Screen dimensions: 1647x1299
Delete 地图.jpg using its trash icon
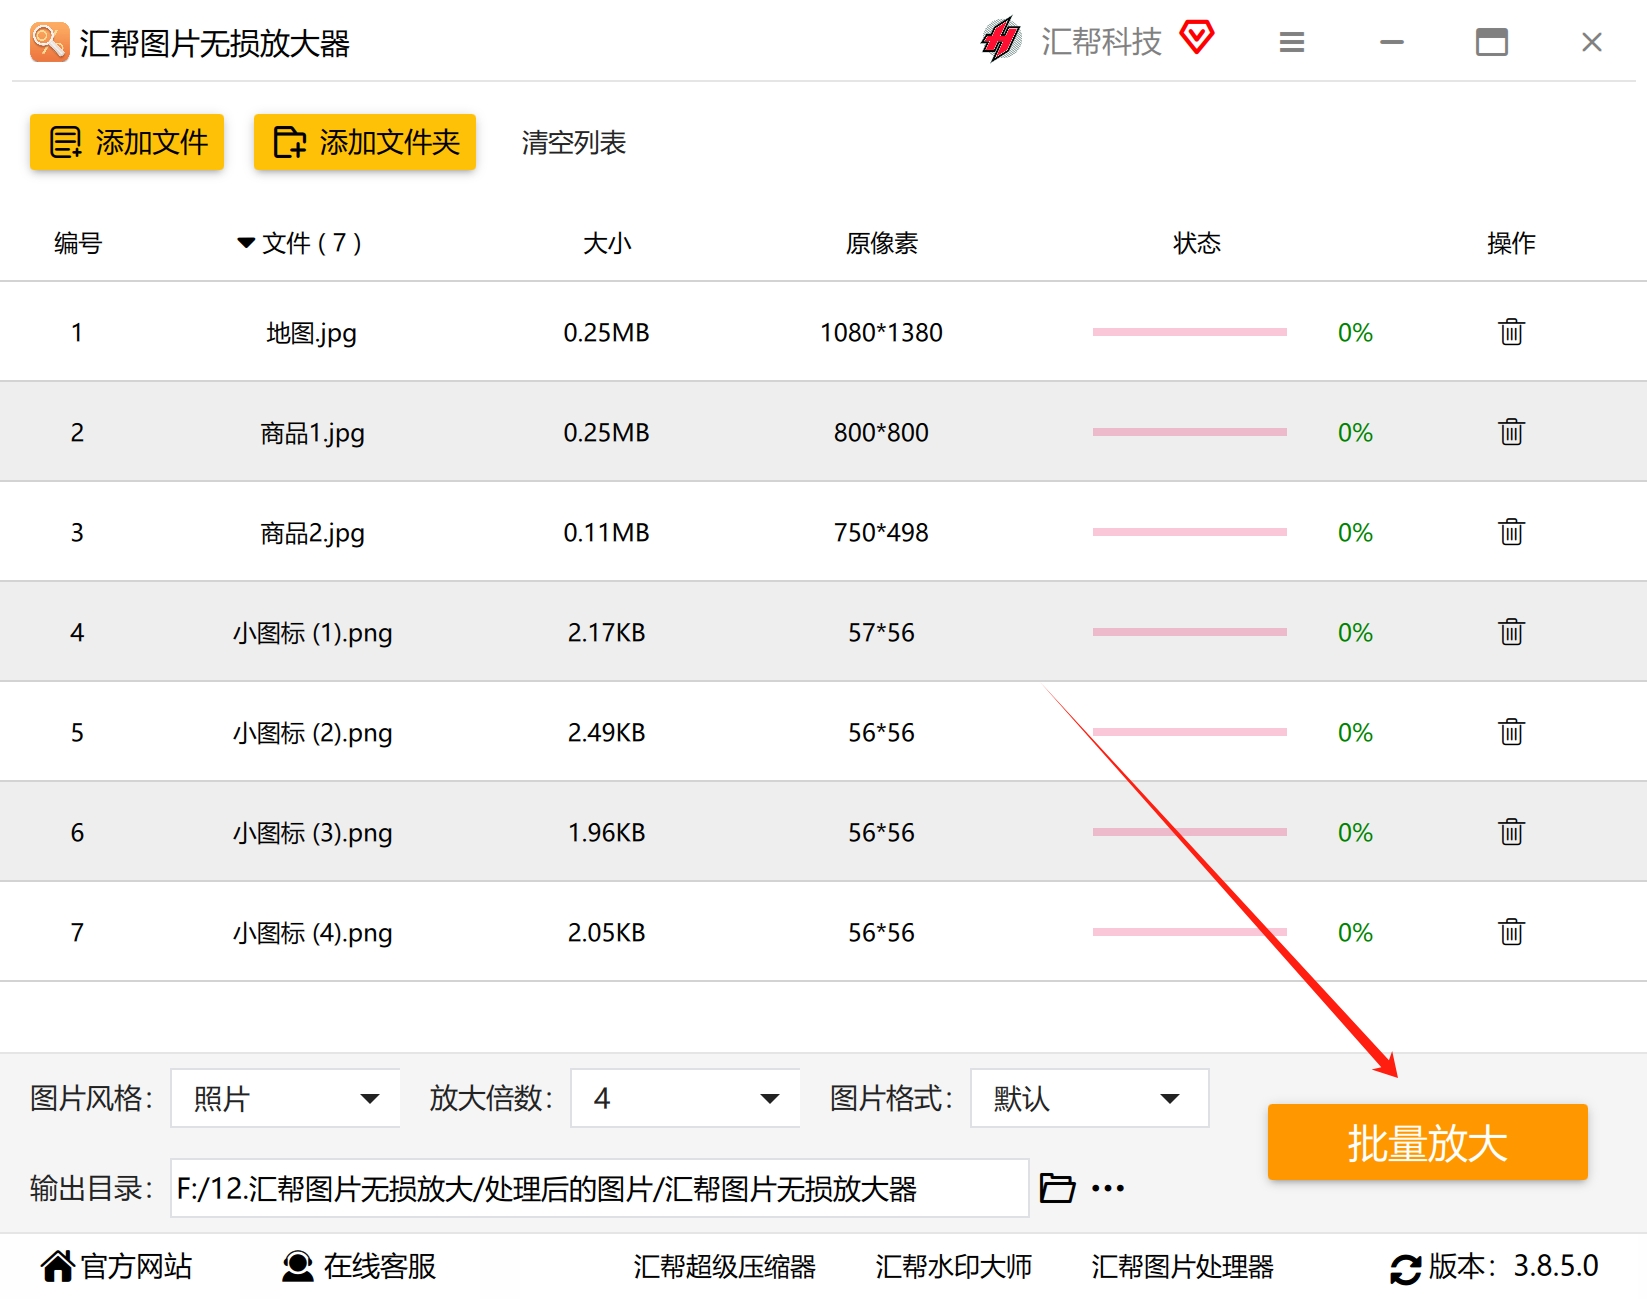pos(1511,331)
